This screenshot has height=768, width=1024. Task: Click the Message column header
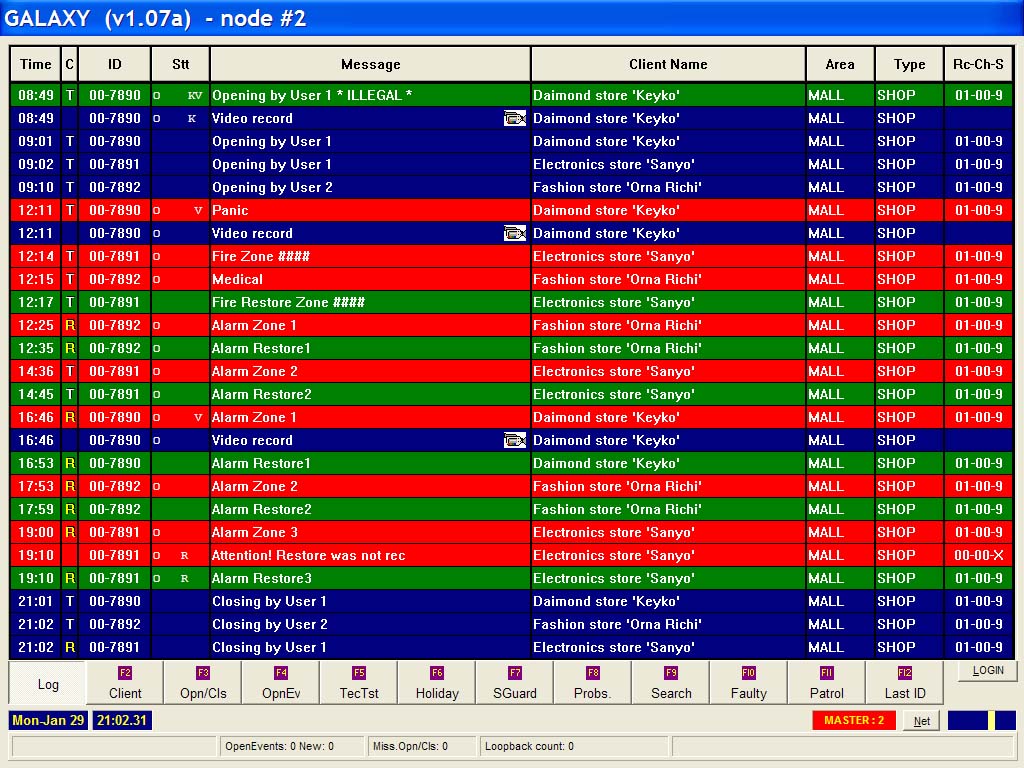(x=370, y=64)
